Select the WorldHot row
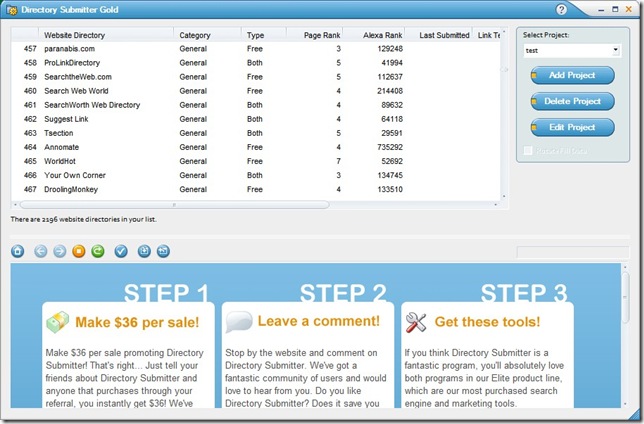644x424 pixels. [x=255, y=161]
